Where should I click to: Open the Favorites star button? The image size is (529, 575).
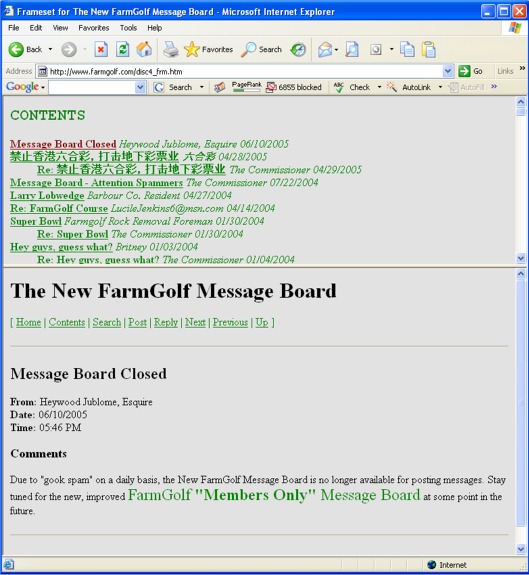pos(208,50)
